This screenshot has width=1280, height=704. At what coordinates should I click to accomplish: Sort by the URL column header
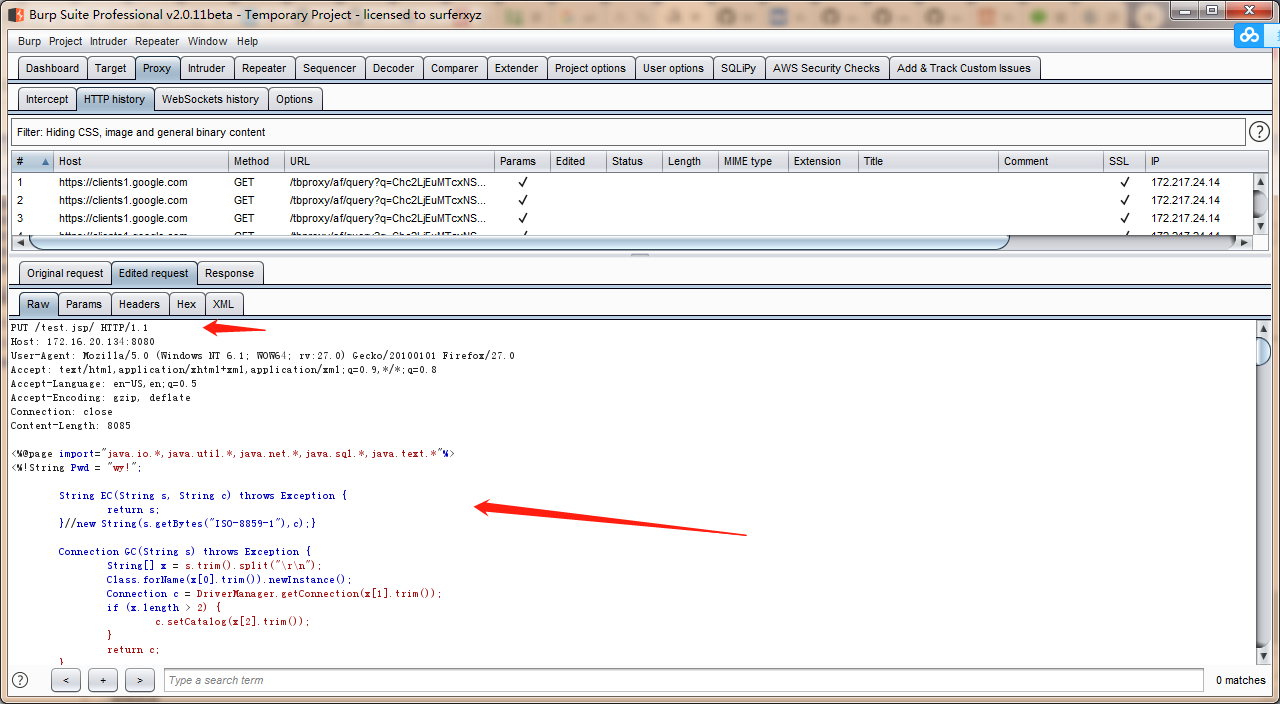point(390,161)
